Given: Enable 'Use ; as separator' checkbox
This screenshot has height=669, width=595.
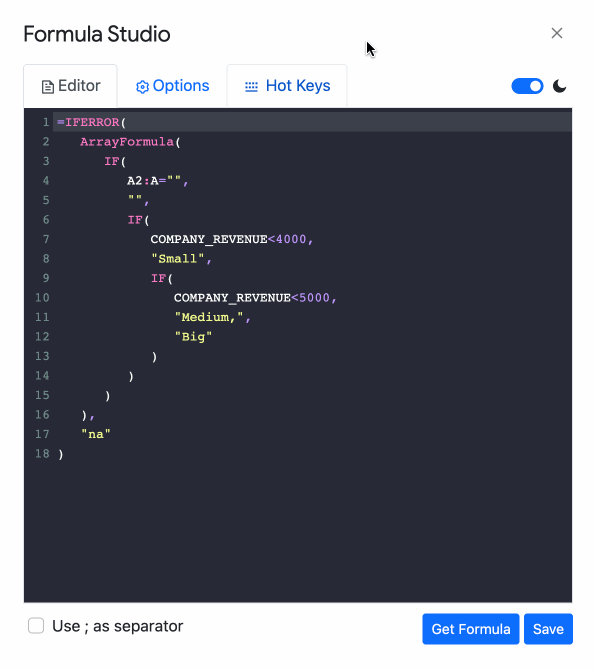Looking at the screenshot, I should tap(36, 626).
